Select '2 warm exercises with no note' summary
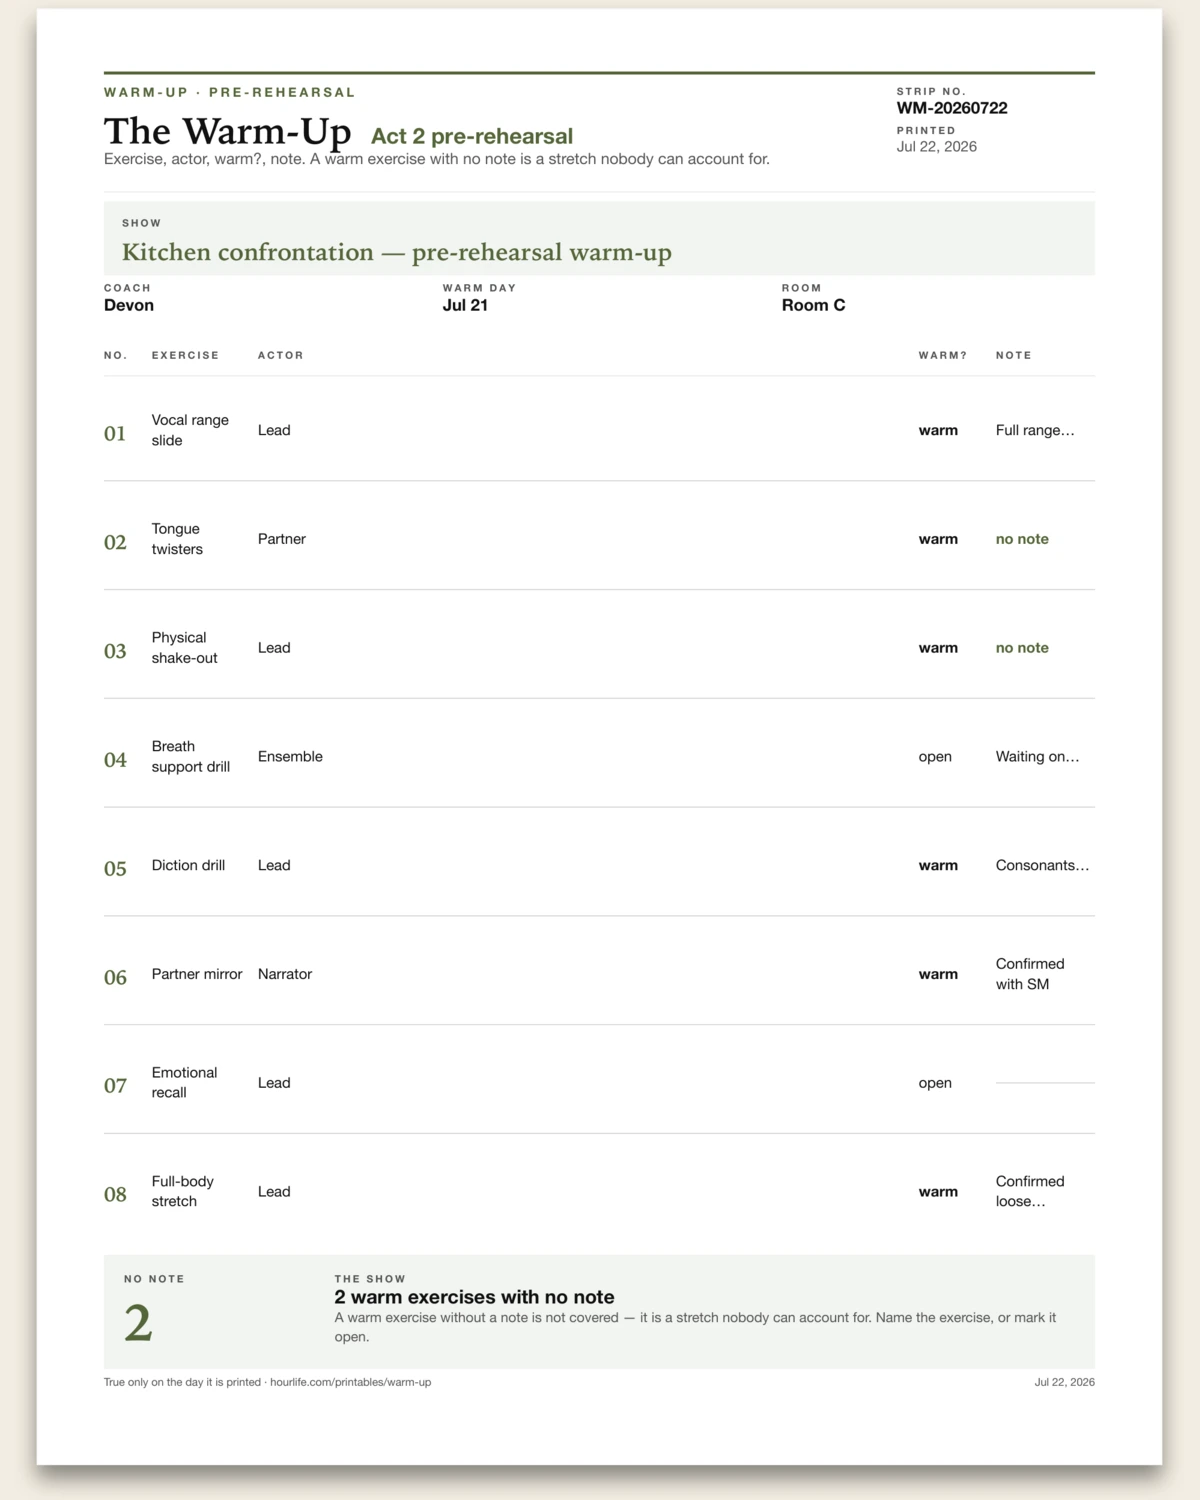This screenshot has width=1200, height=1500. point(474,1297)
